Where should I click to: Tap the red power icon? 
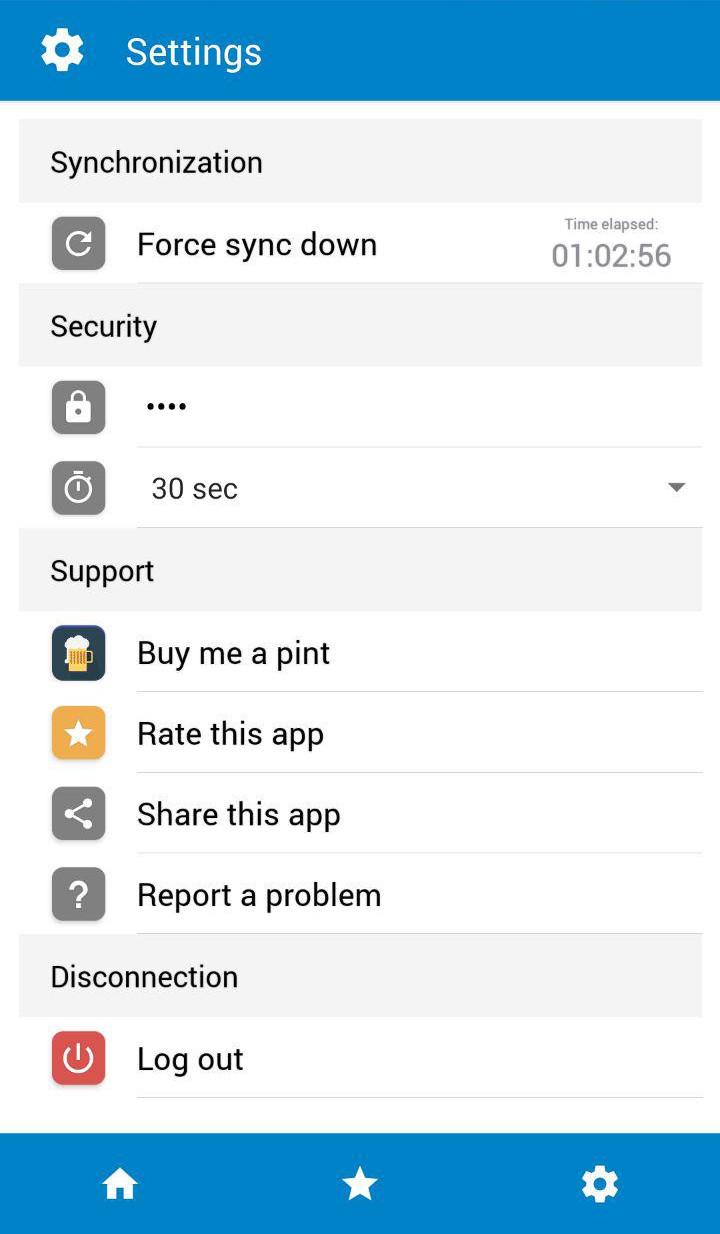(78, 1059)
